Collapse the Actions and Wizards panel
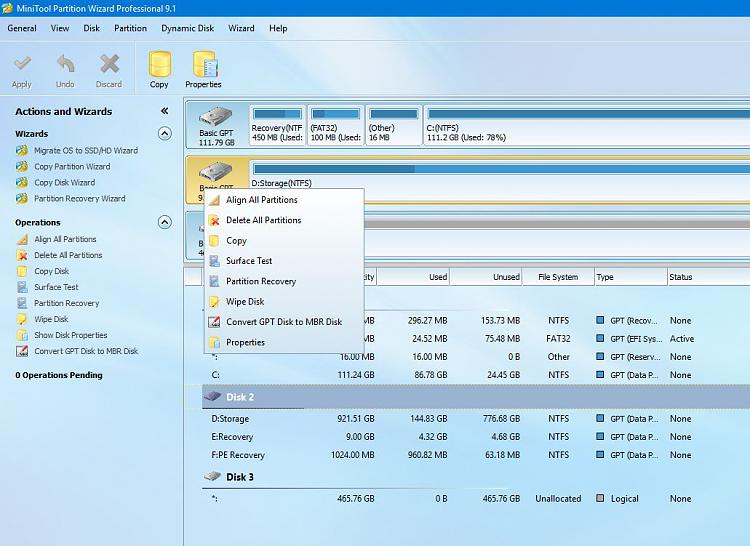Viewport: 750px width, 546px height. click(x=165, y=111)
